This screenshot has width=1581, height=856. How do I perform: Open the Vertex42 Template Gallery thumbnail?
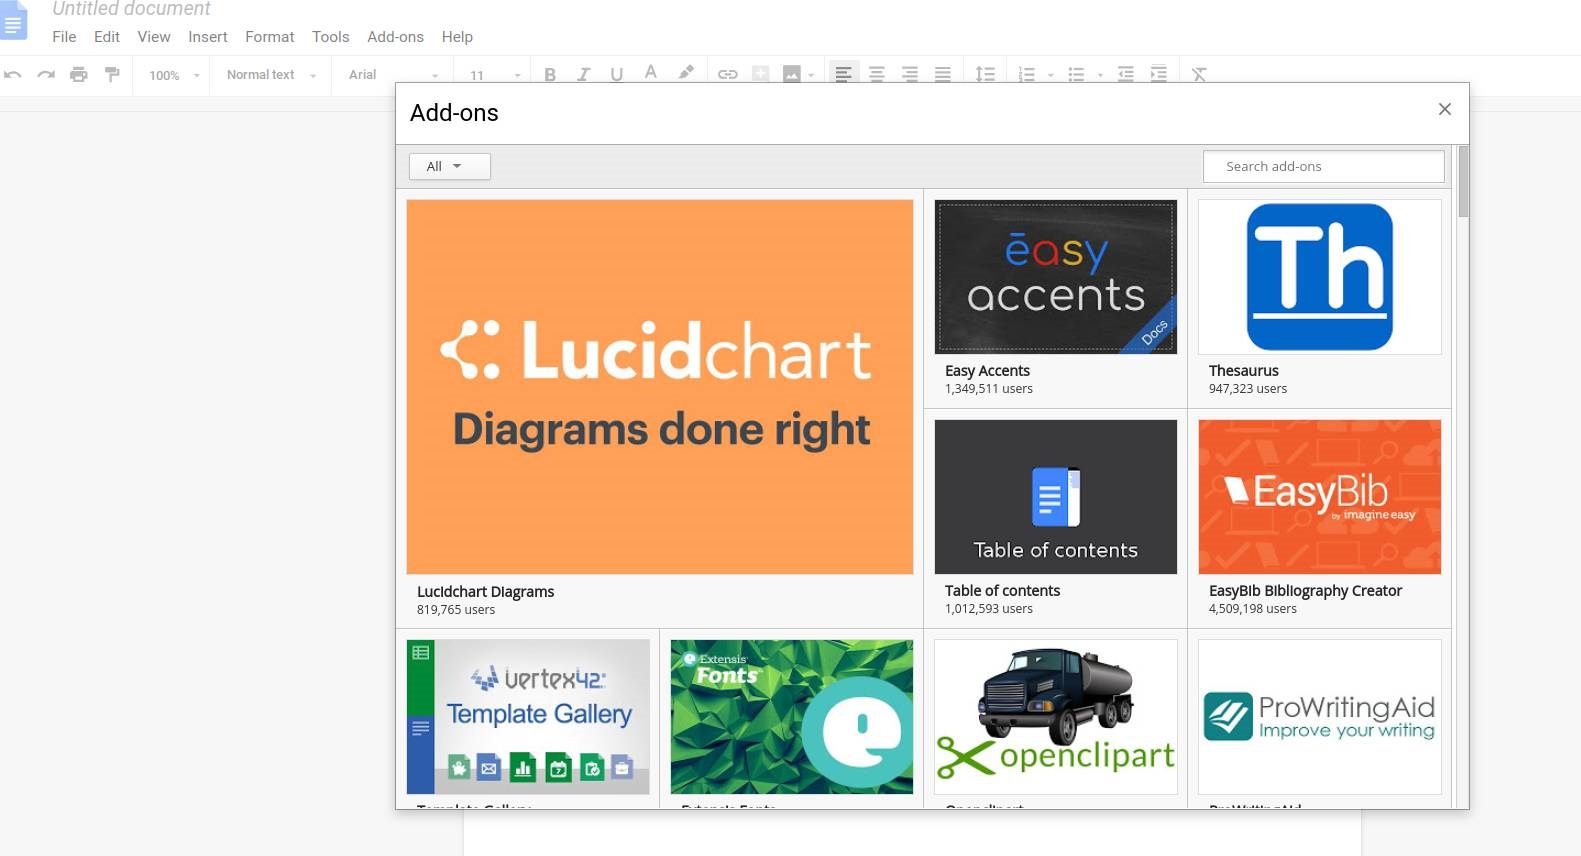528,717
